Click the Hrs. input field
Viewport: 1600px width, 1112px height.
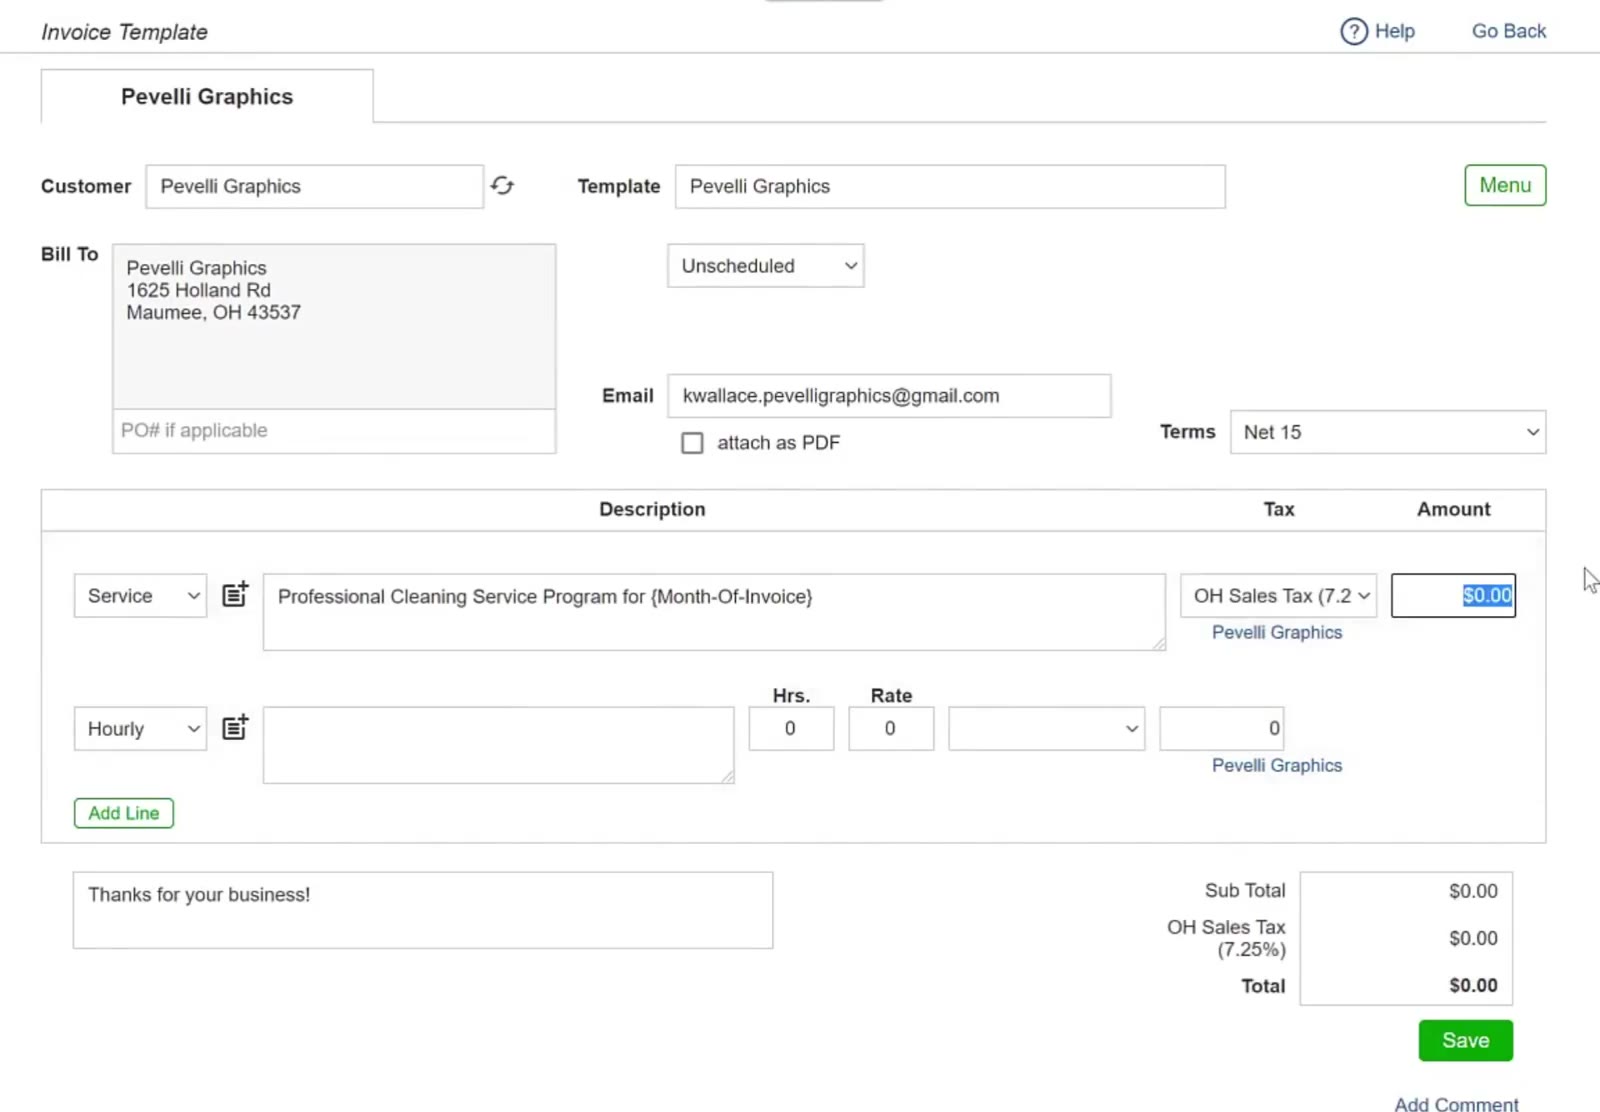pos(791,729)
